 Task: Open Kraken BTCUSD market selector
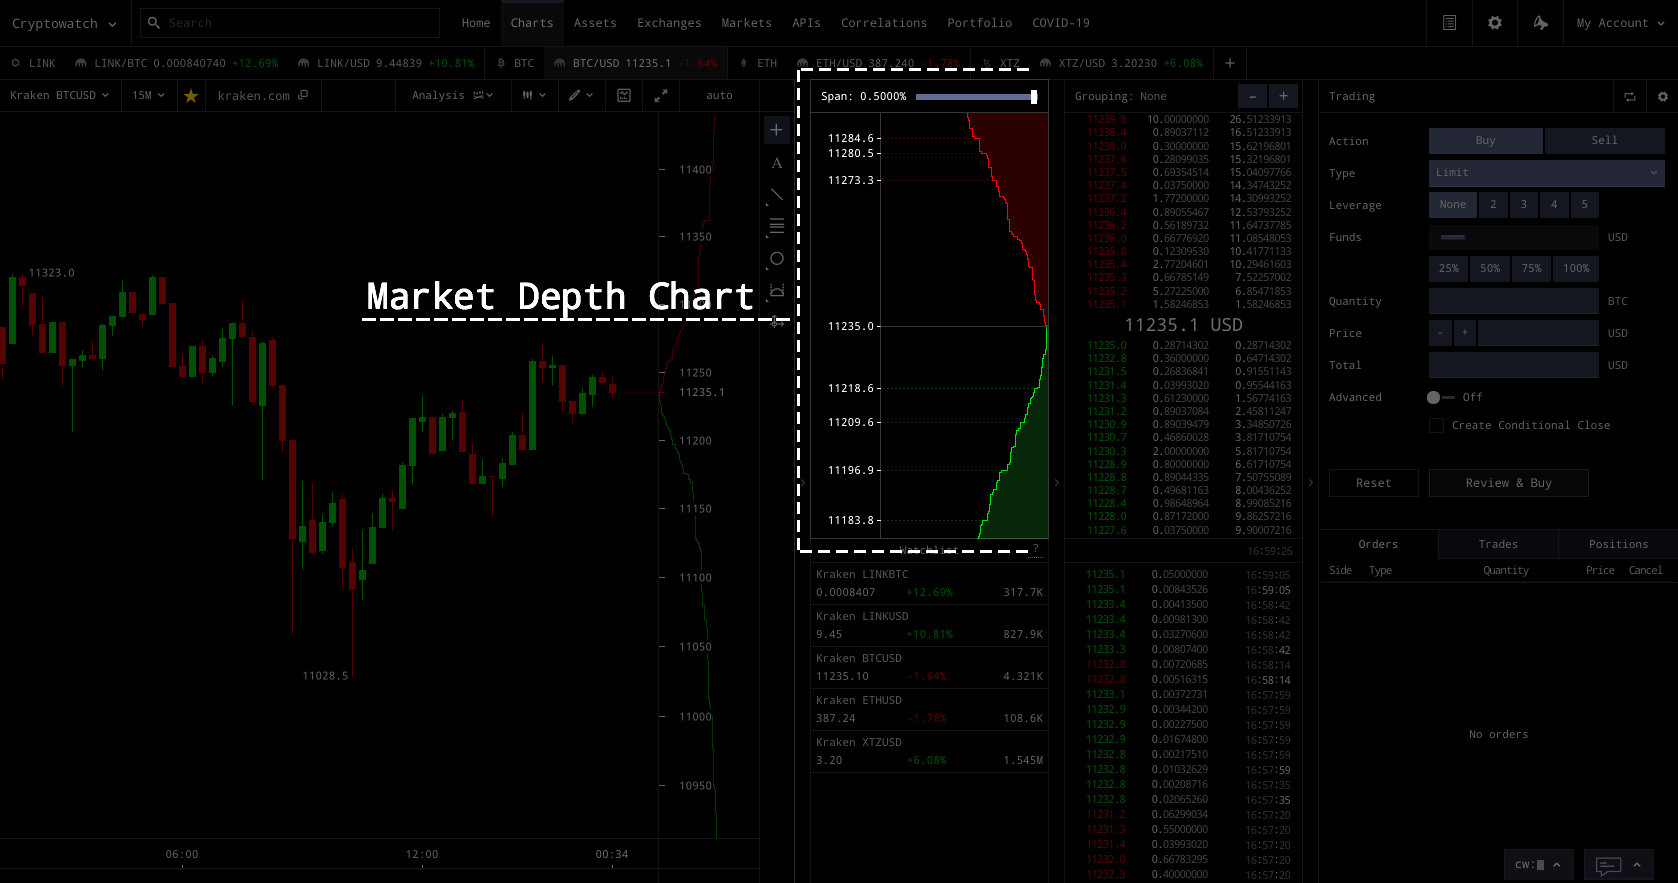coord(59,96)
